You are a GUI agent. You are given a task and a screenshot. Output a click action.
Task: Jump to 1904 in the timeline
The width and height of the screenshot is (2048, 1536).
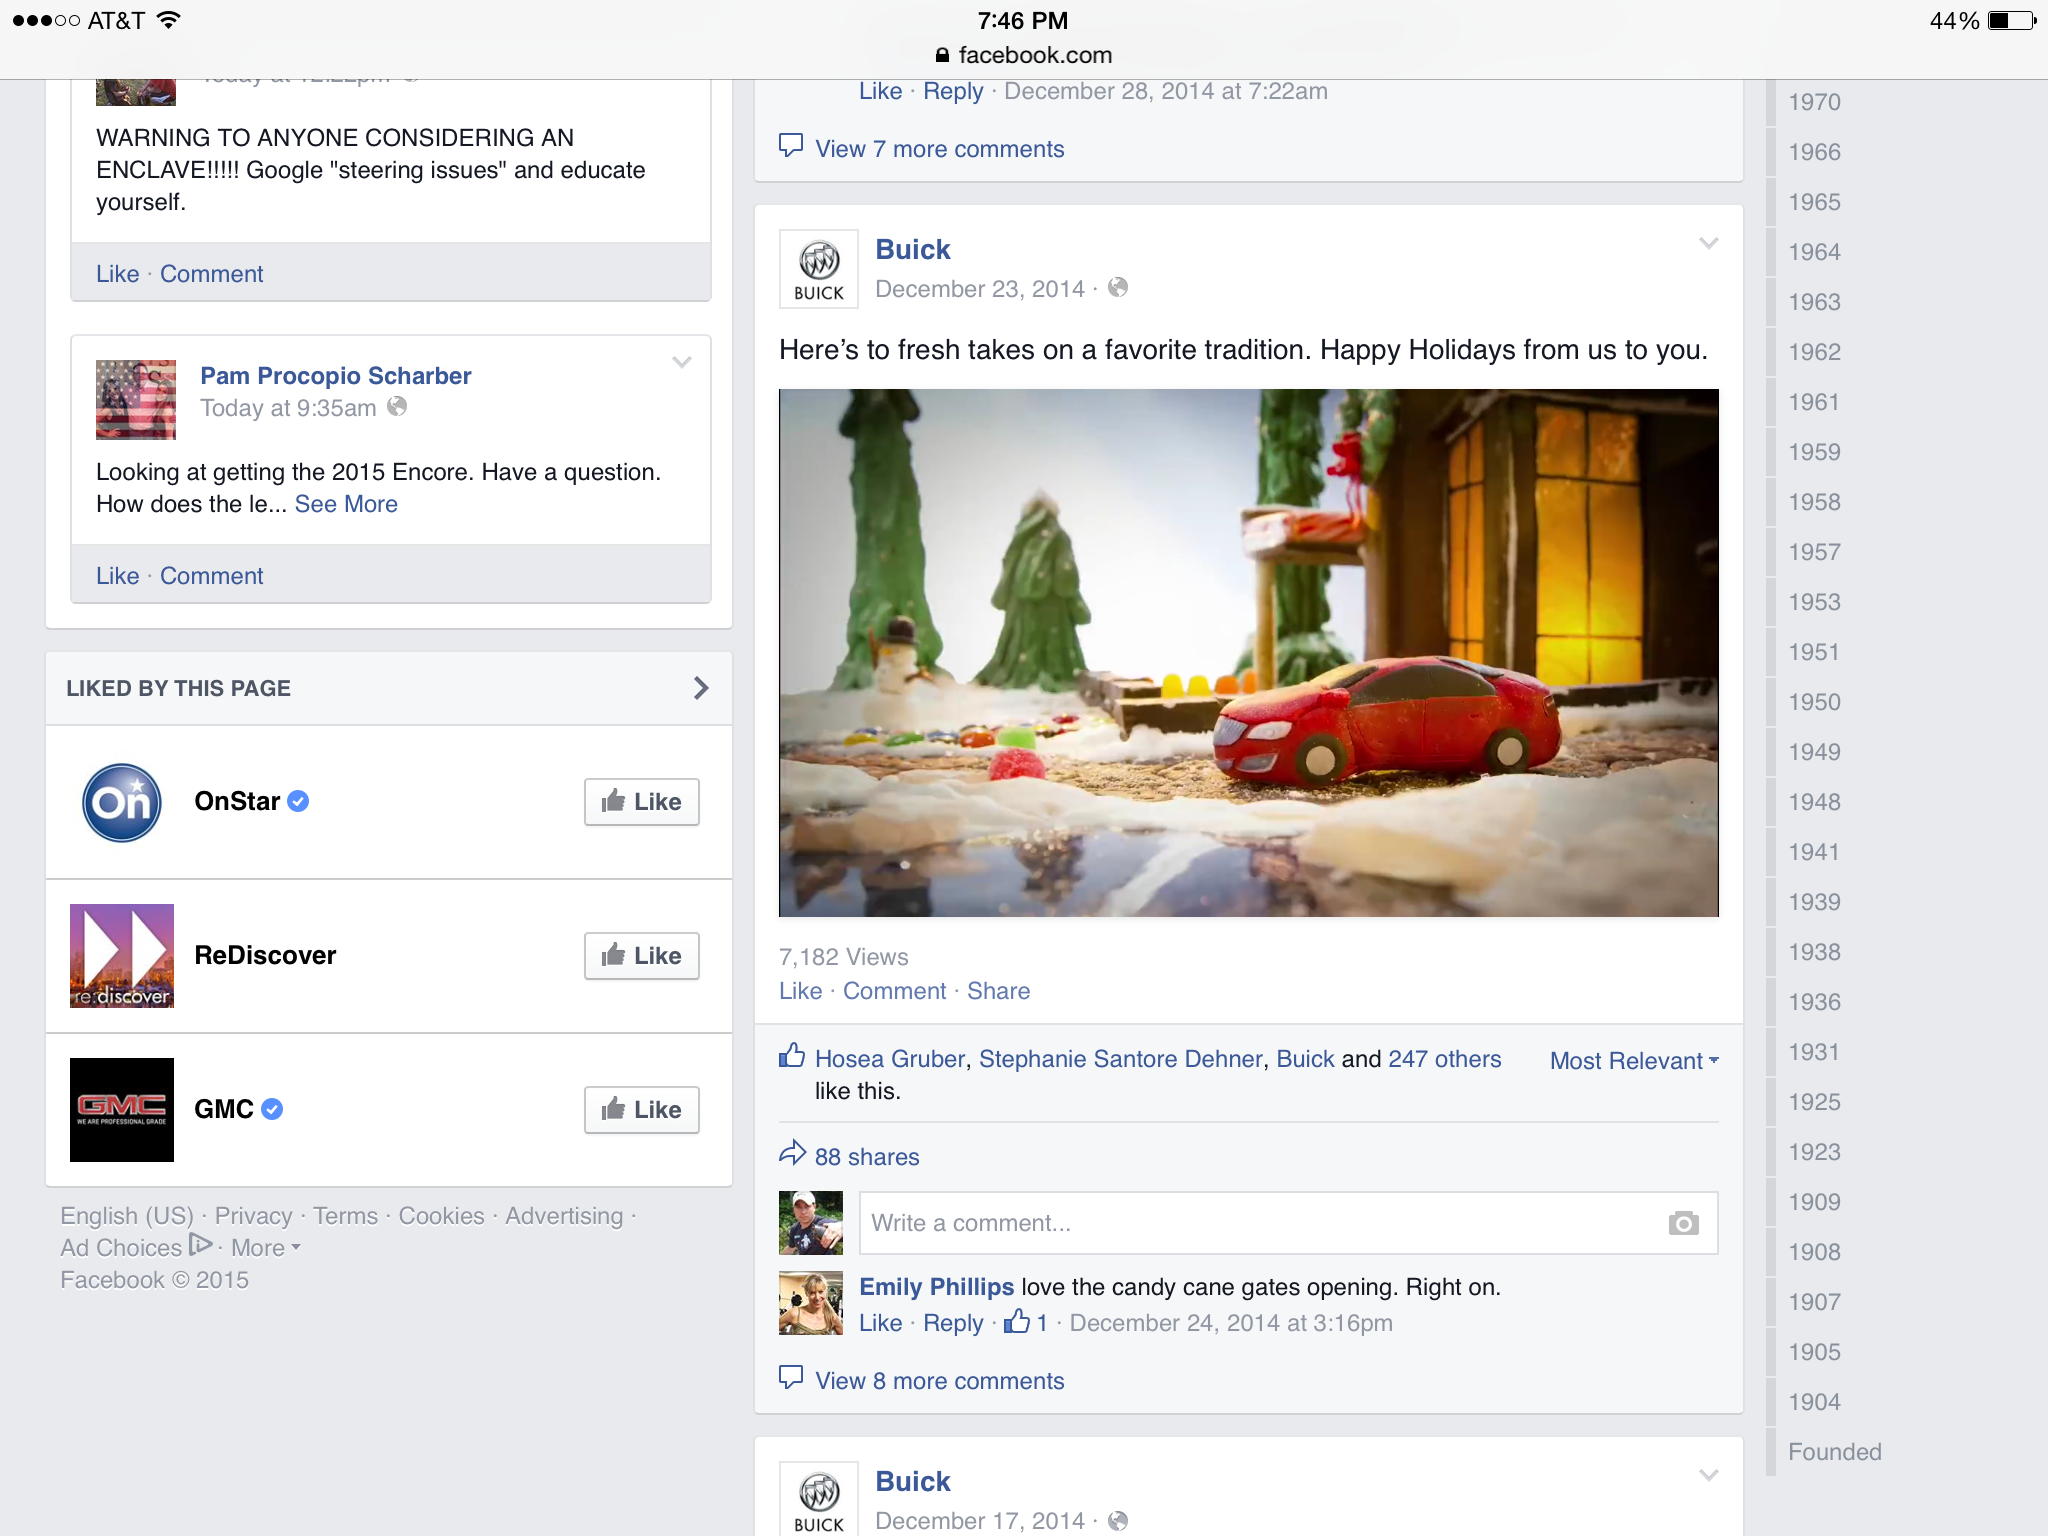pyautogui.click(x=1814, y=1402)
